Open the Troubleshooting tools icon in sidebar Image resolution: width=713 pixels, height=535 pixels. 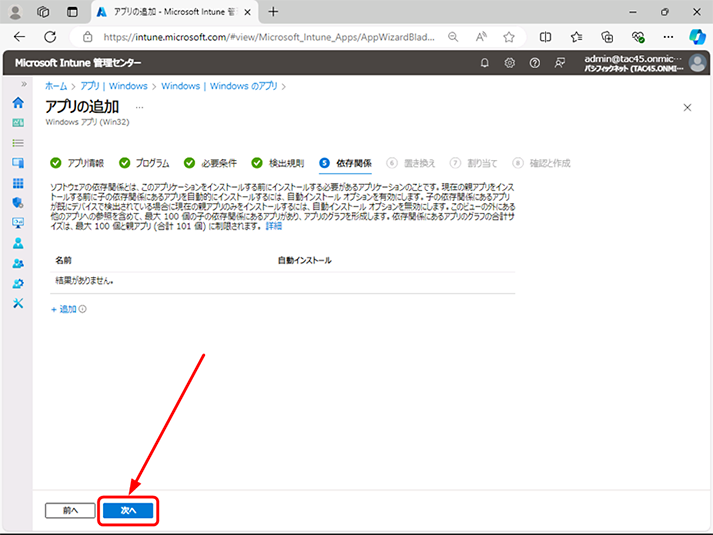tap(18, 303)
